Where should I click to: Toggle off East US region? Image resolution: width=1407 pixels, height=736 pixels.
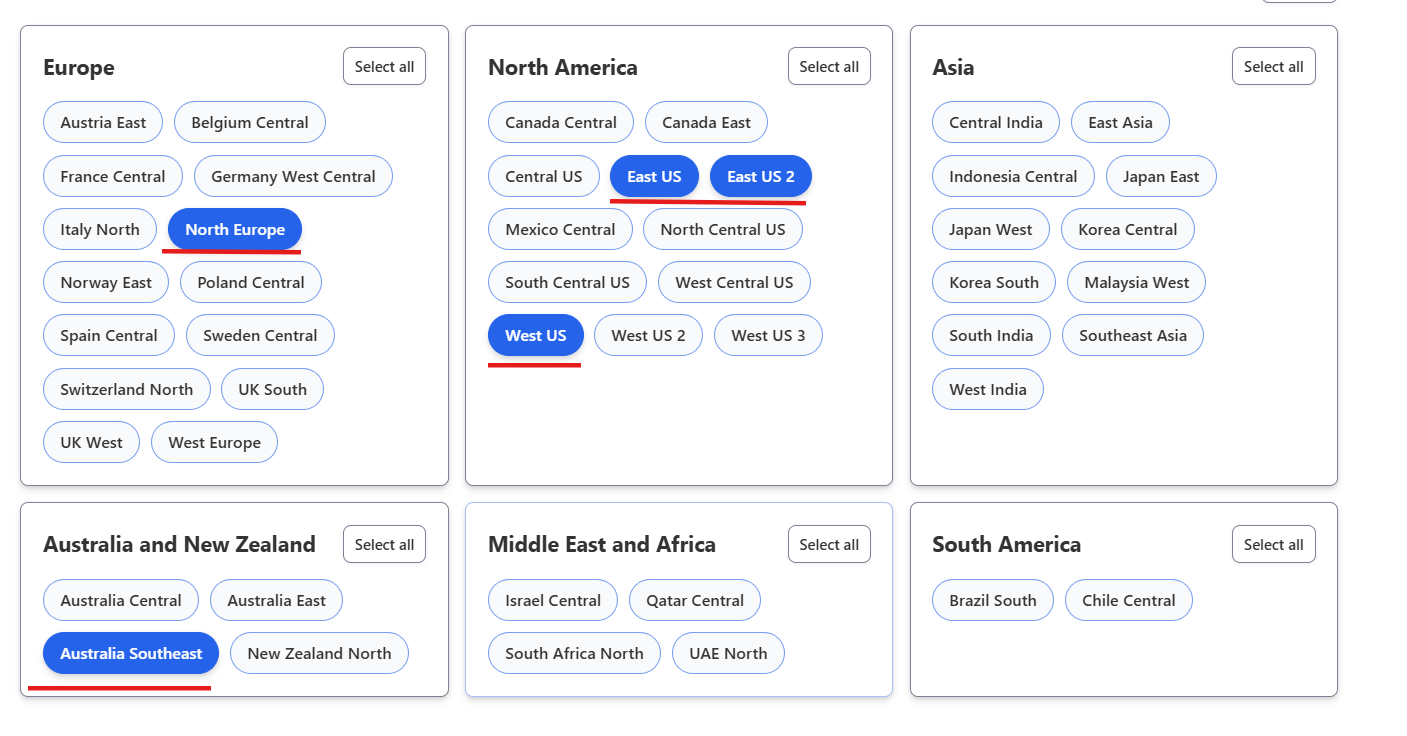pos(654,177)
